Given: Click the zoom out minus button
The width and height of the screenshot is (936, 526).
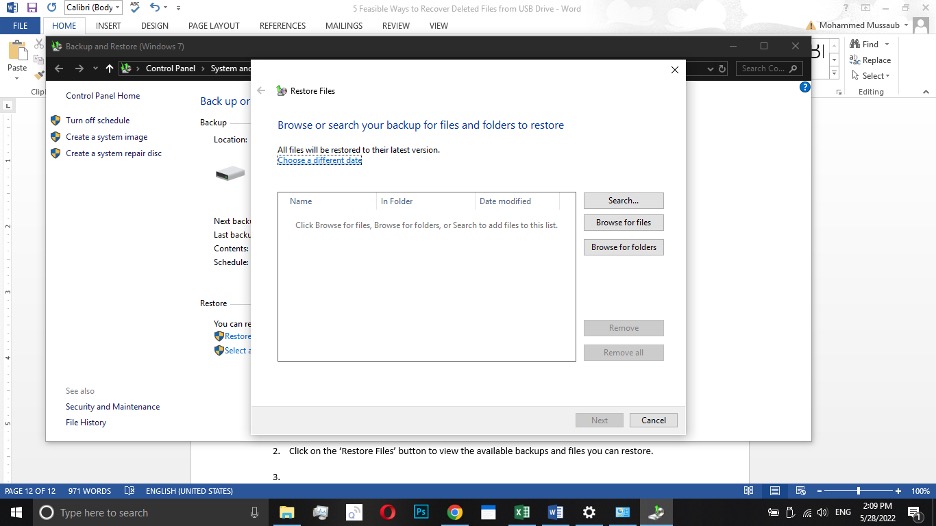Looking at the screenshot, I should (x=819, y=491).
